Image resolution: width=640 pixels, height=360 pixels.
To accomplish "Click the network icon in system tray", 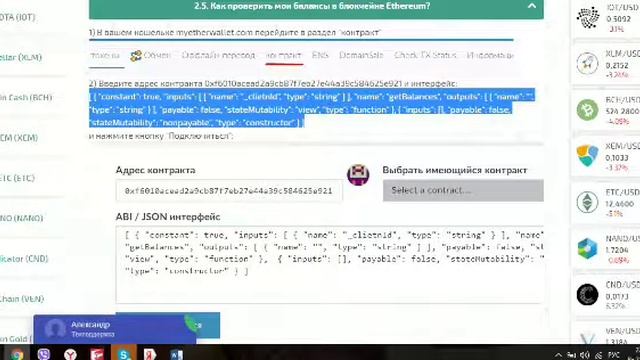I will (598, 356).
